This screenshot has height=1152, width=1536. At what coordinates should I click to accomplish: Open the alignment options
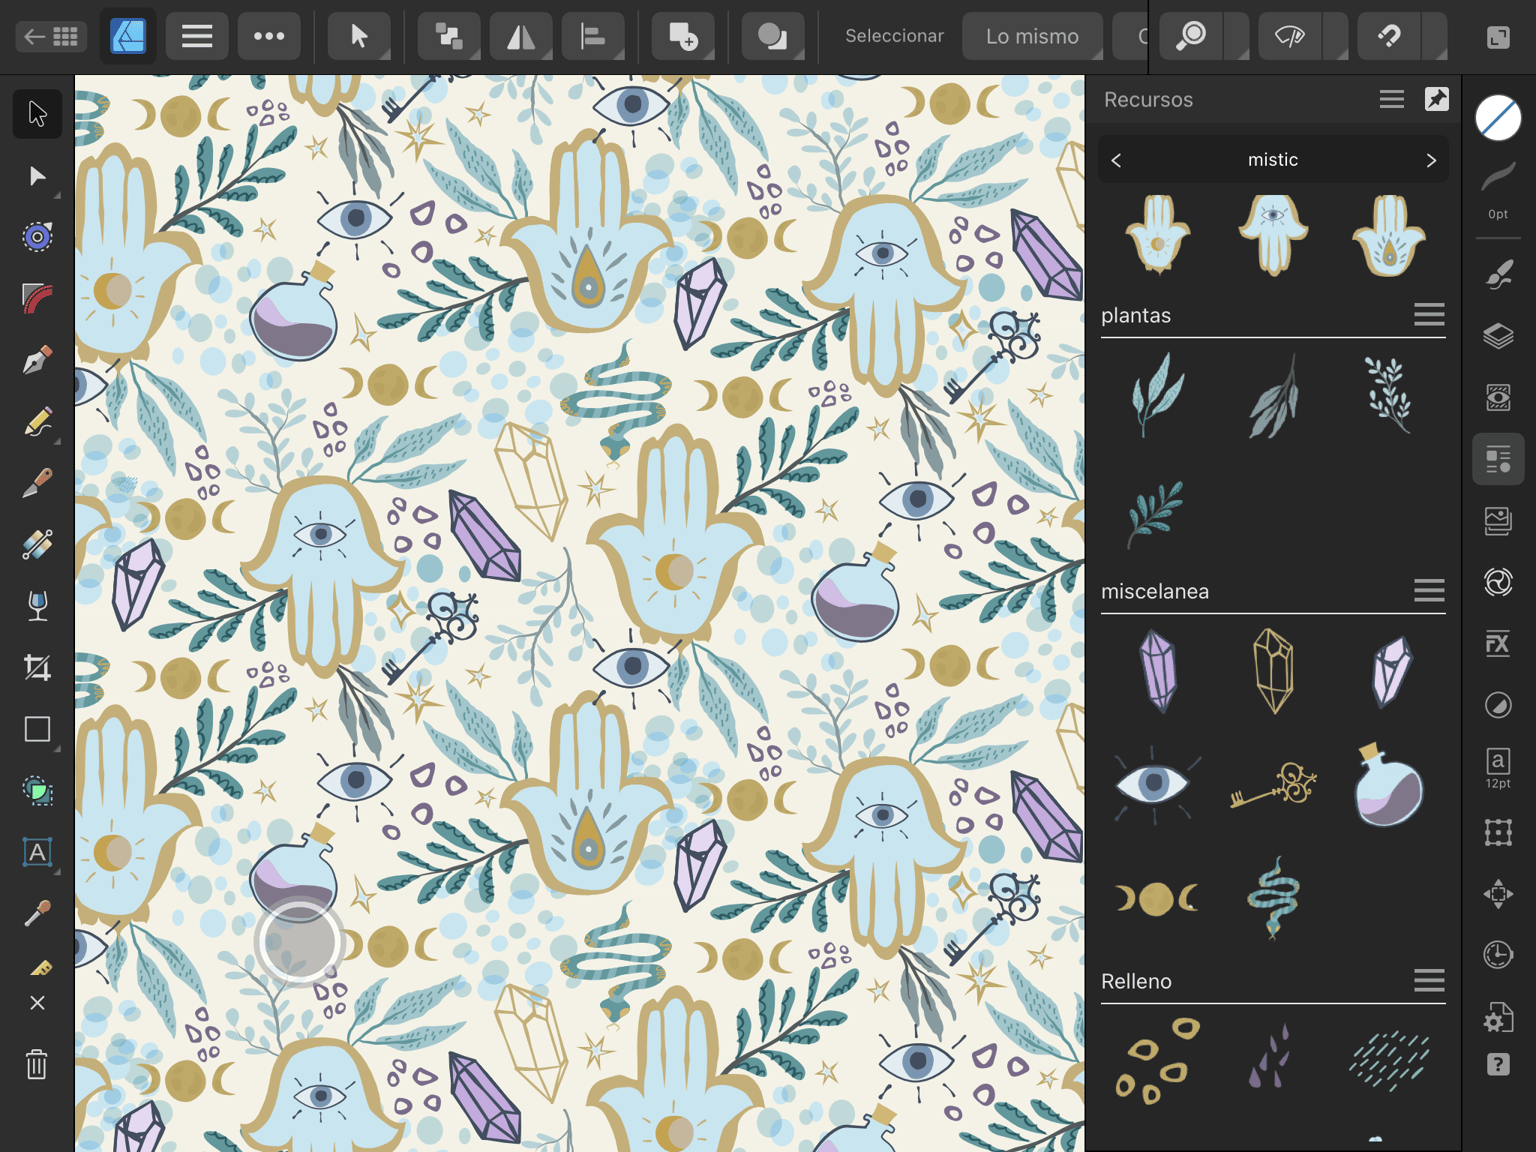point(593,37)
